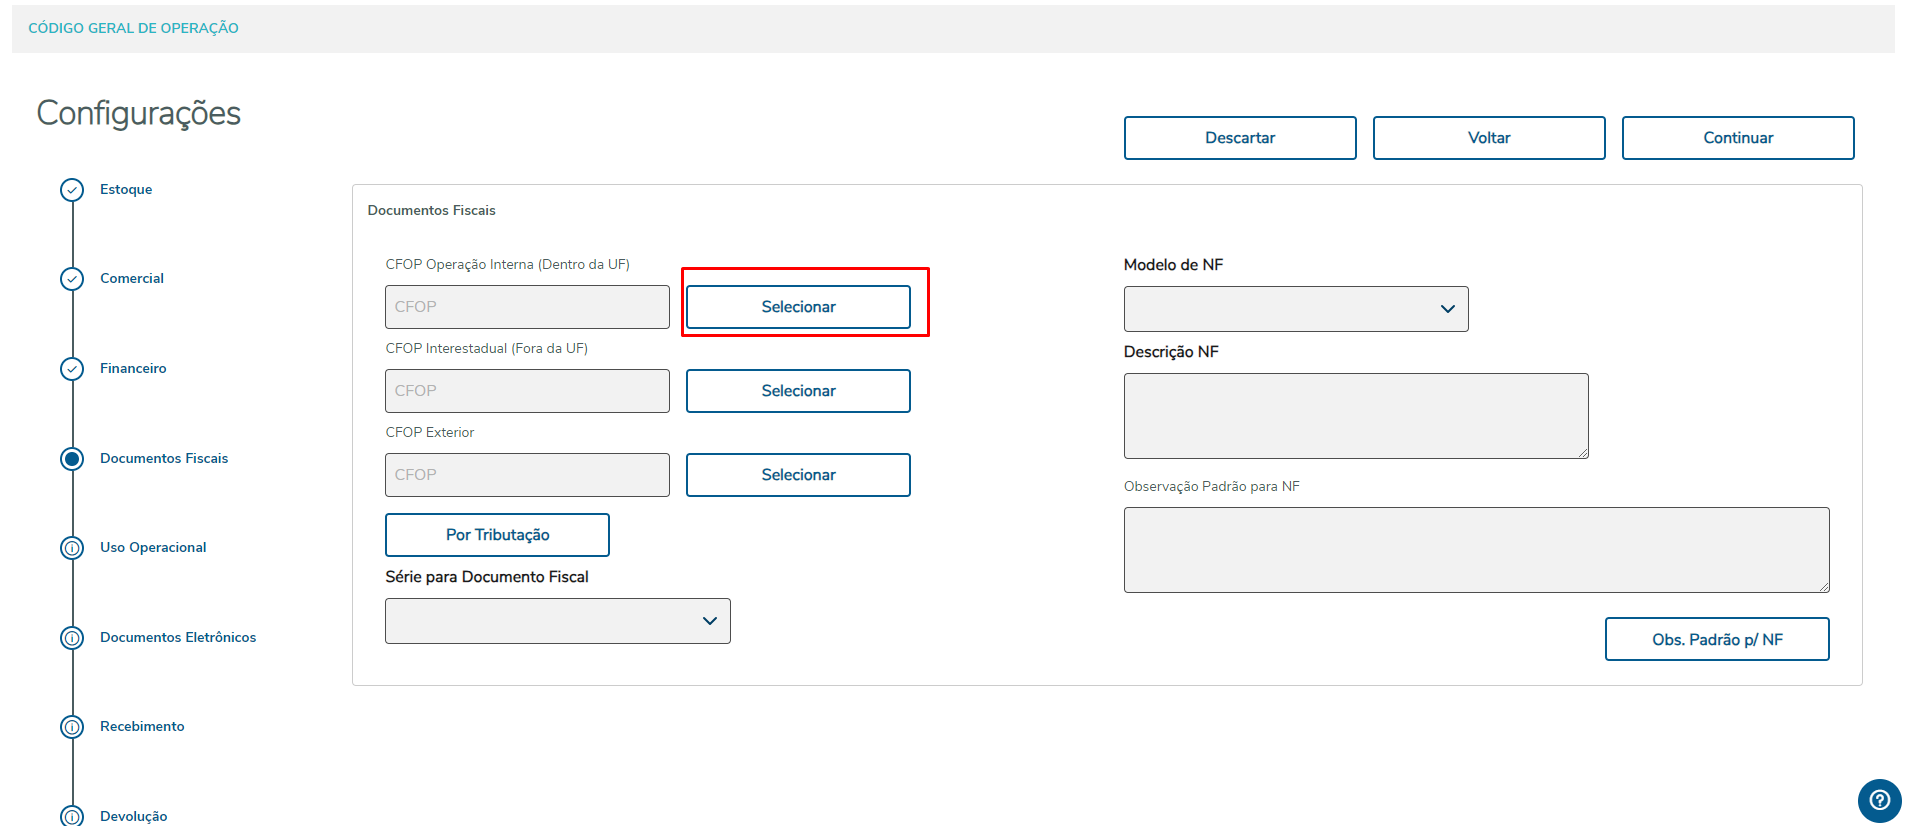Click the Estoque step checkmark icon
1906x826 pixels.
point(72,190)
